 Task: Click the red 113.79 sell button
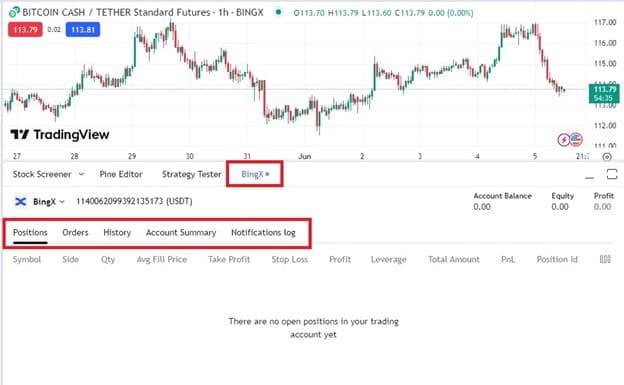(x=25, y=29)
